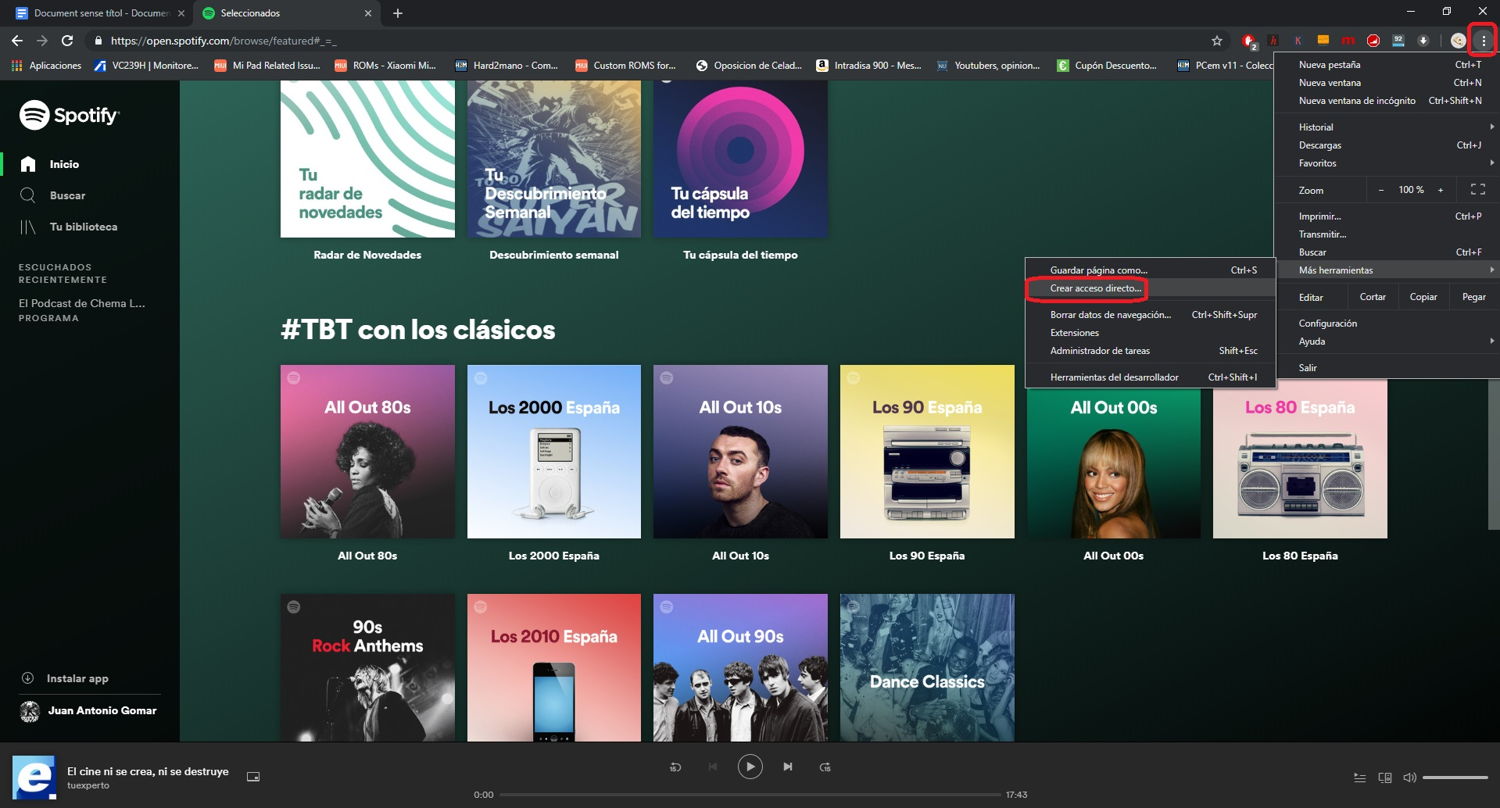1500x808 pixels.
Task: Close the Seleccionados tab
Action: point(368,13)
